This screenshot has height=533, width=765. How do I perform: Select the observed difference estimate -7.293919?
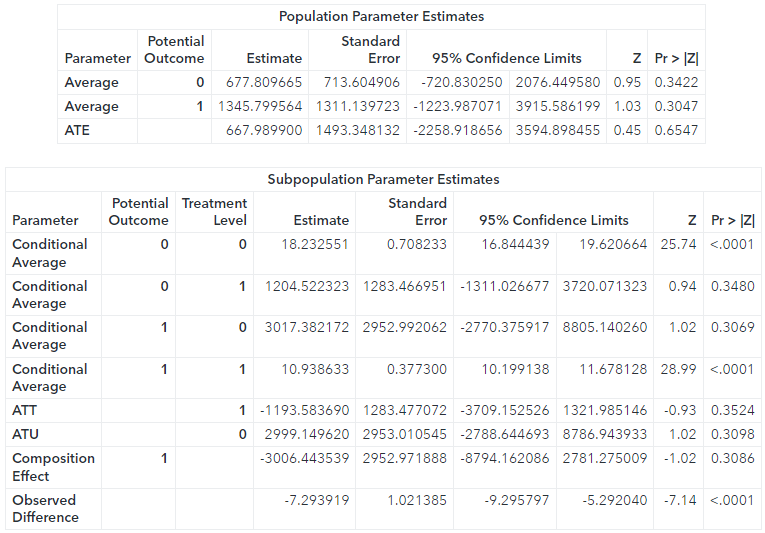tap(316, 500)
